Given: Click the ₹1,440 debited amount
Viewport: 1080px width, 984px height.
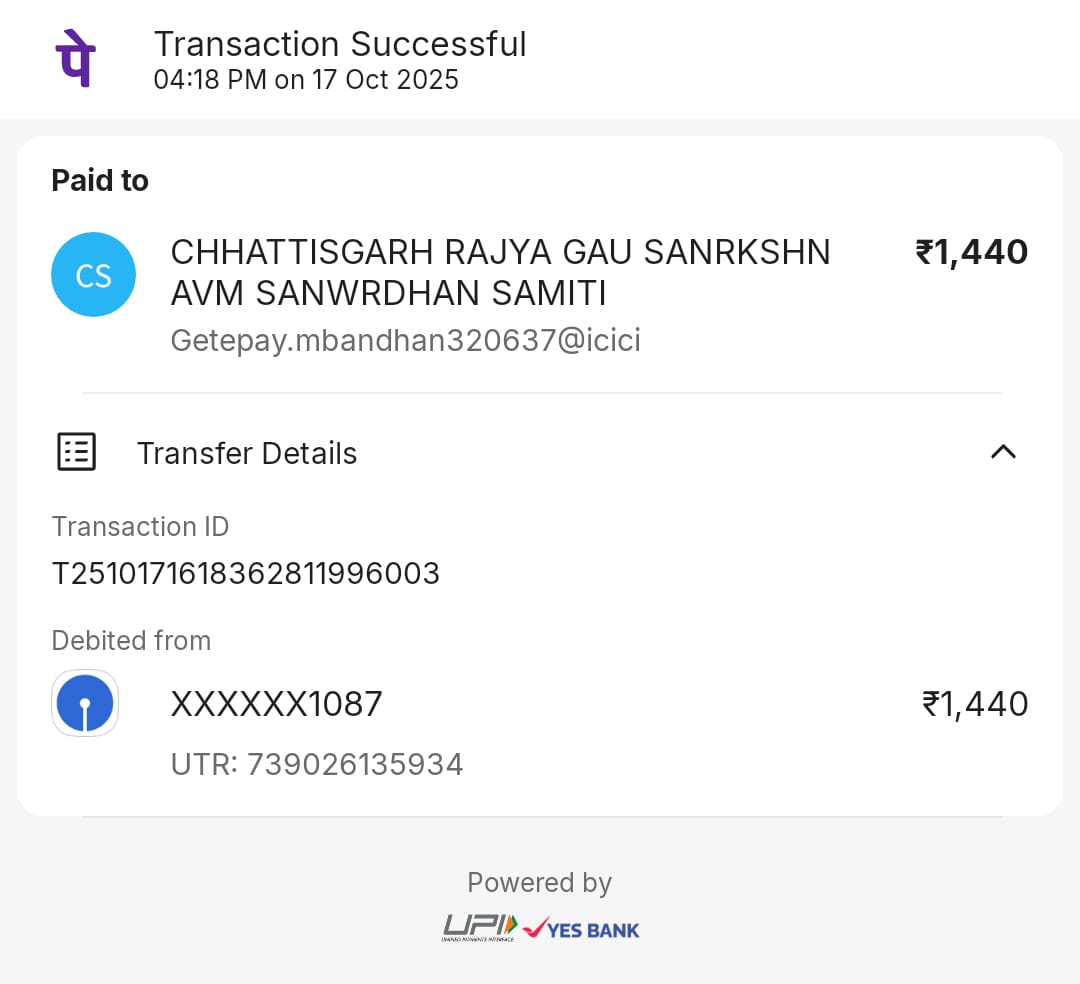Looking at the screenshot, I should pyautogui.click(x=974, y=704).
